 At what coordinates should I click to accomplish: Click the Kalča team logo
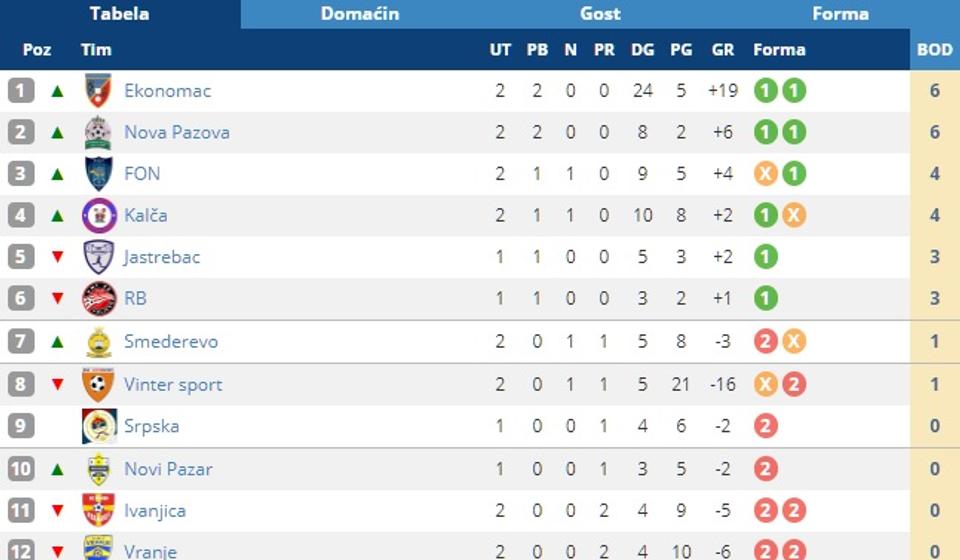98,215
